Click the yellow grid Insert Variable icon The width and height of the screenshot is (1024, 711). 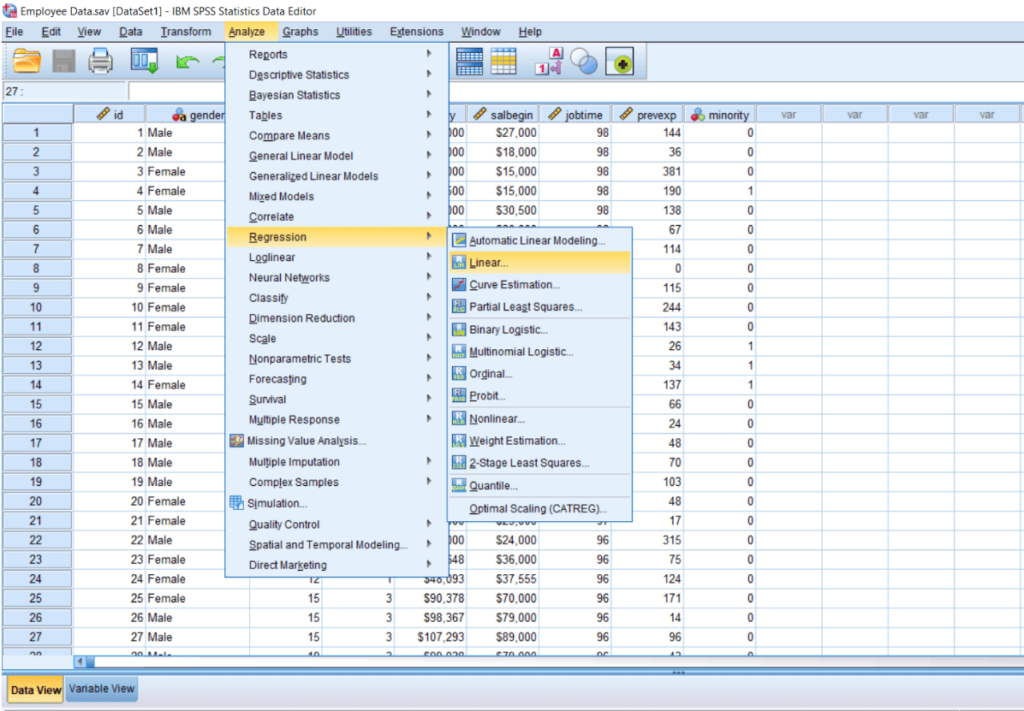(x=501, y=61)
